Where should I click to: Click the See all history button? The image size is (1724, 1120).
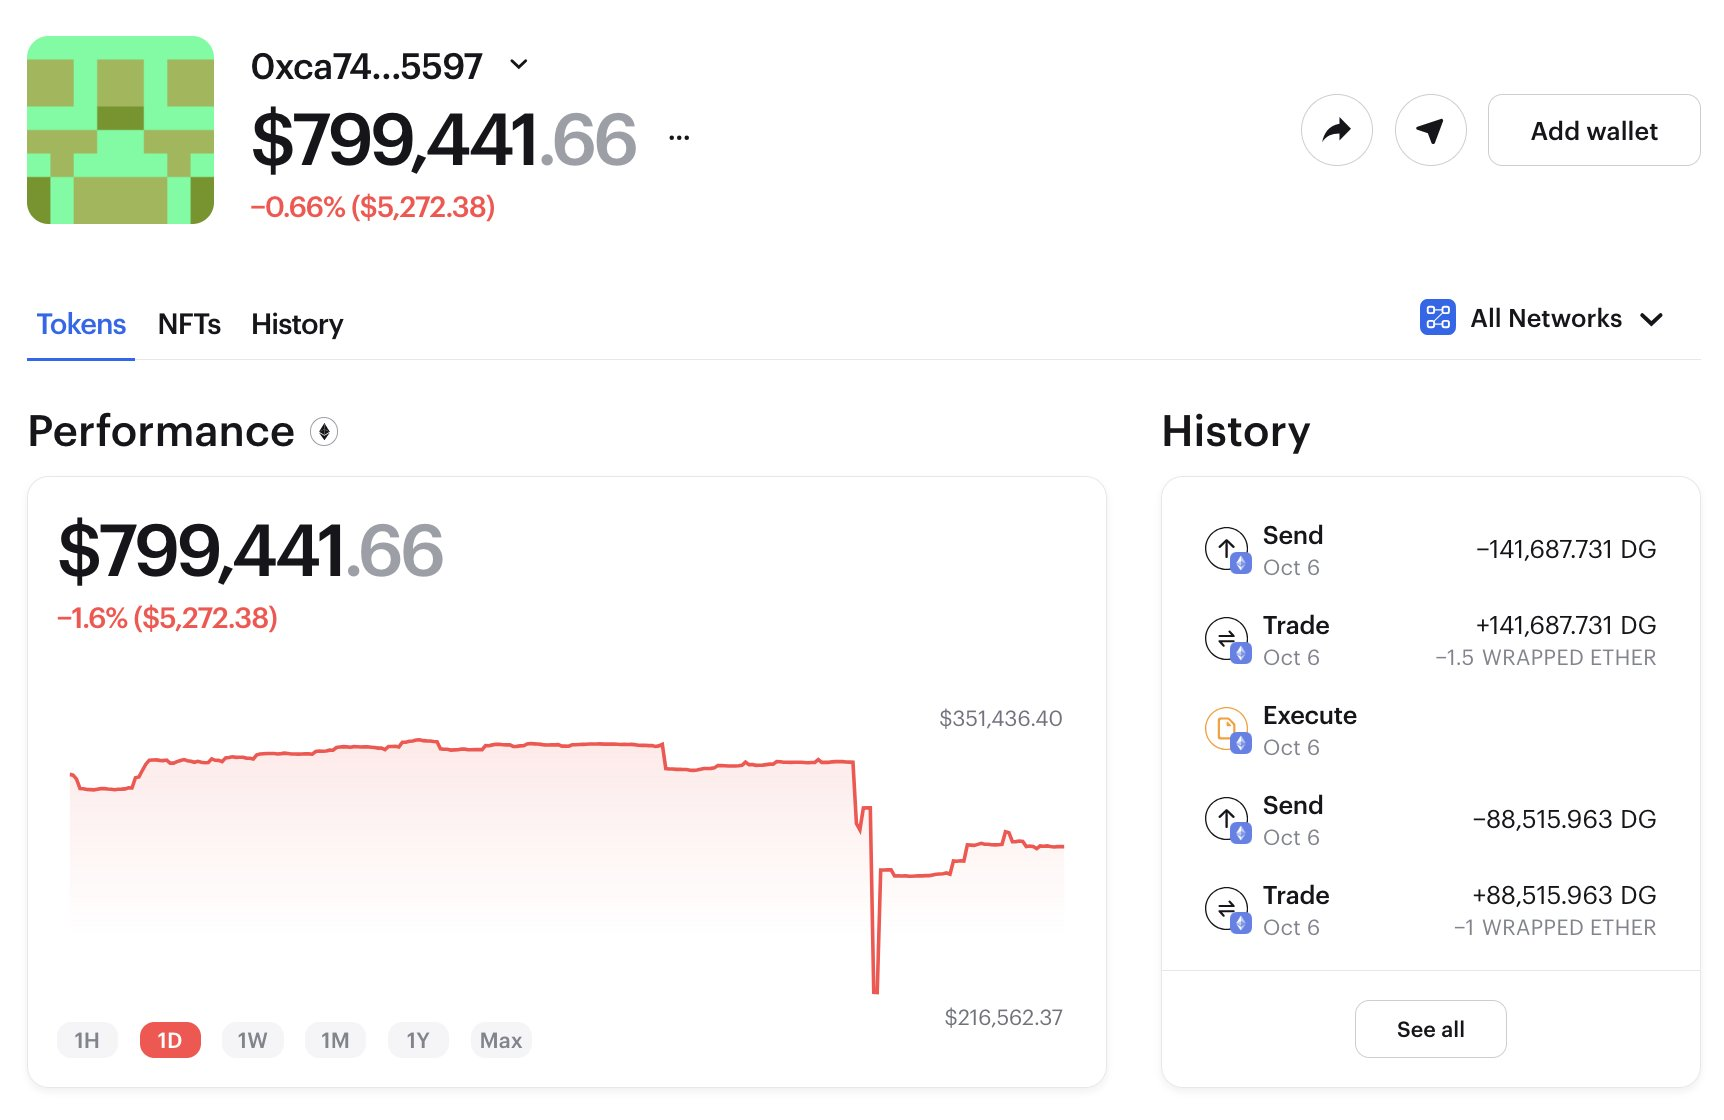1430,1029
